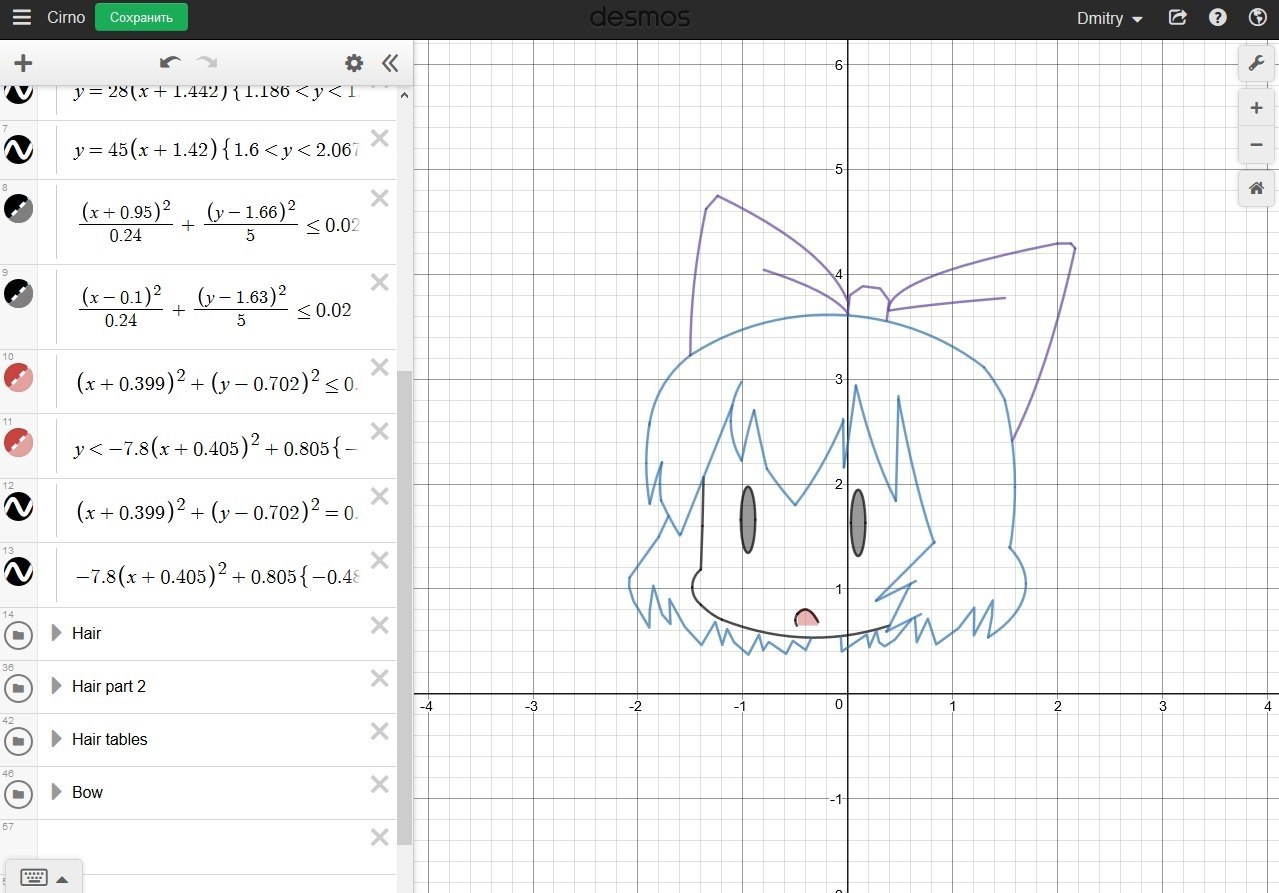Viewport: 1279px width, 893px height.
Task: Toggle visibility of expression 11 red inequality
Action: (x=19, y=442)
